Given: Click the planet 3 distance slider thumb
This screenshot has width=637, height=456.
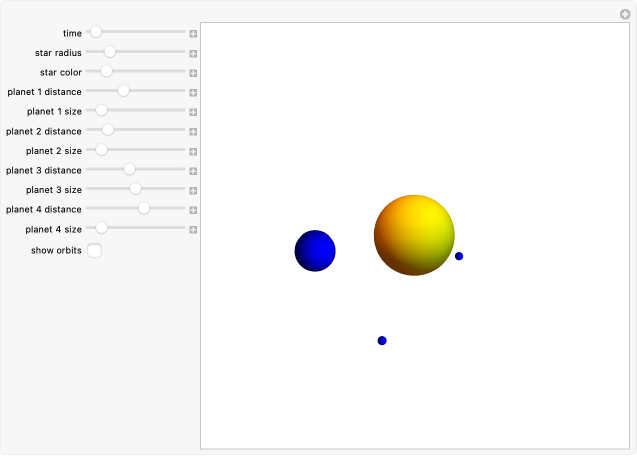Looking at the screenshot, I should click(x=129, y=169).
